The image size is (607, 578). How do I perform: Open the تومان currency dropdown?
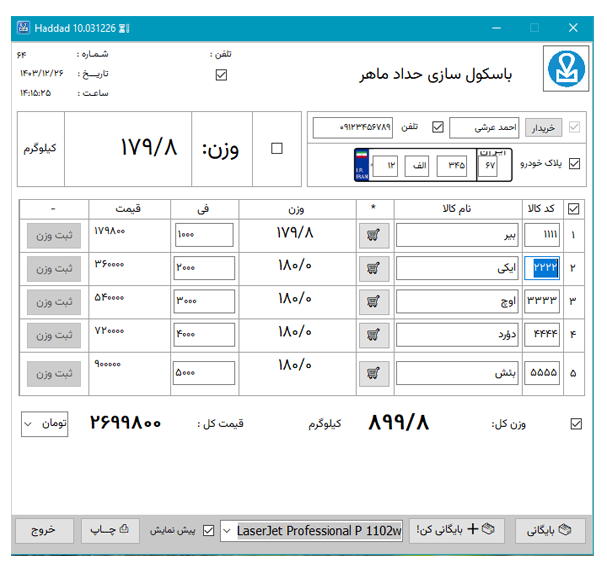coord(45,424)
